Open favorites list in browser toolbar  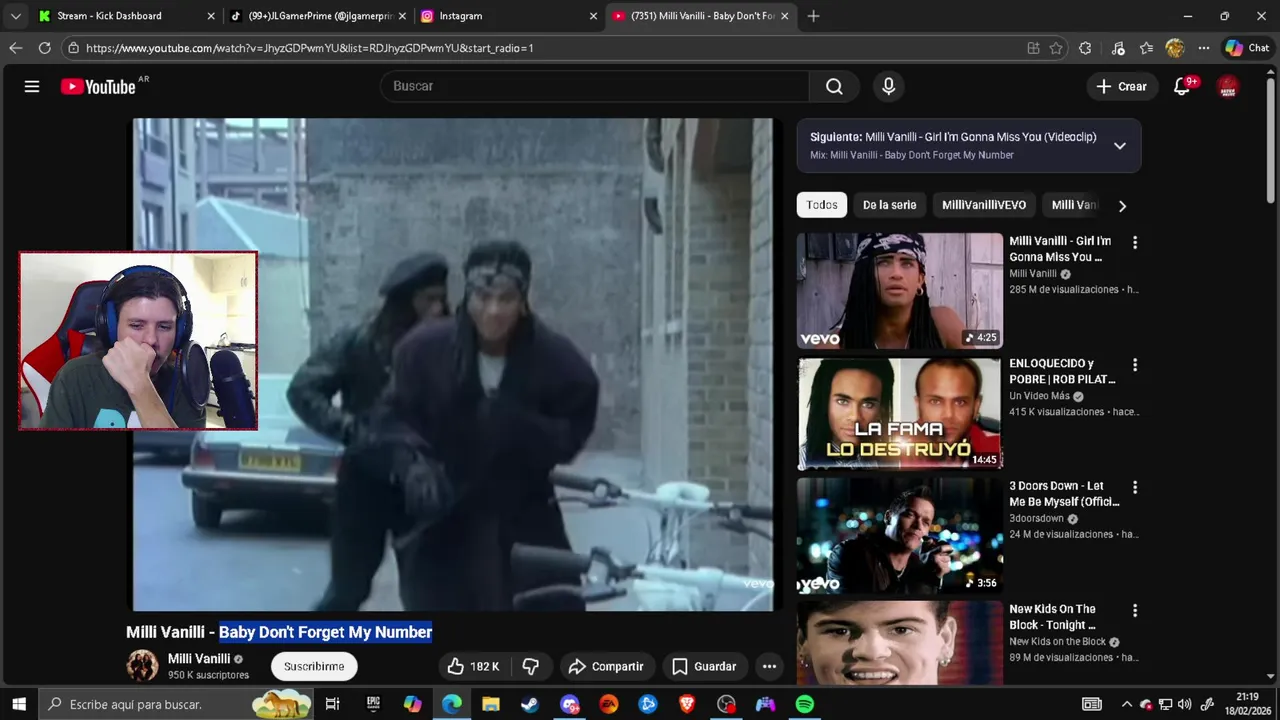1146,48
